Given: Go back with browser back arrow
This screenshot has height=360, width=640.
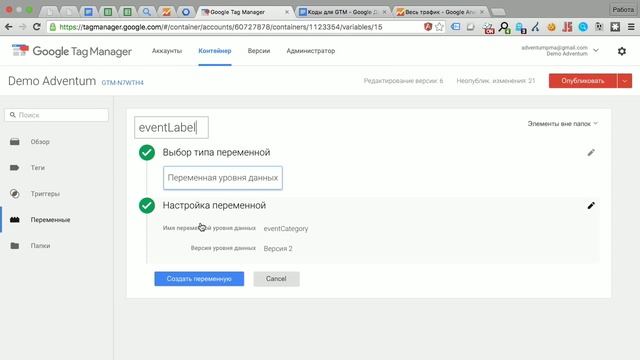Looking at the screenshot, I should pyautogui.click(x=8, y=27).
